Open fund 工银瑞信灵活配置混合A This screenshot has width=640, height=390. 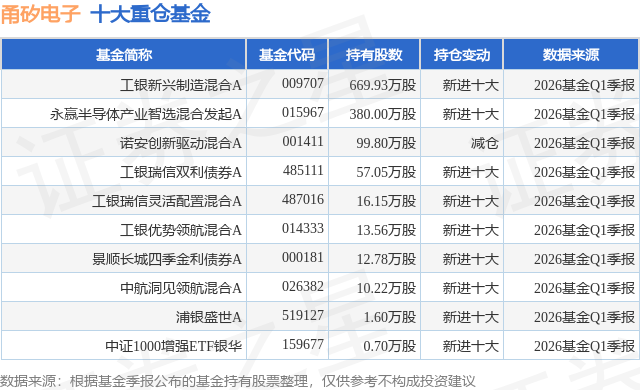point(167,201)
